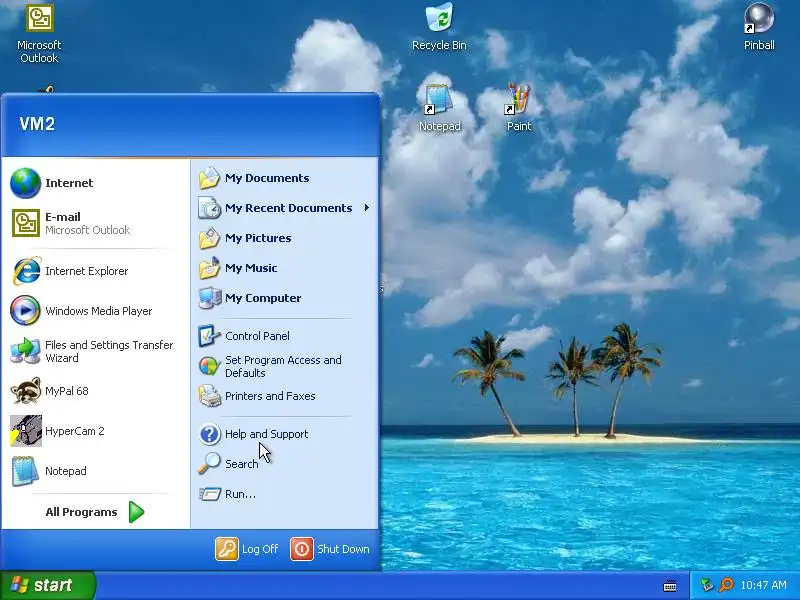Open the Paint desktop shortcut
This screenshot has width=800, height=600.
tap(518, 108)
